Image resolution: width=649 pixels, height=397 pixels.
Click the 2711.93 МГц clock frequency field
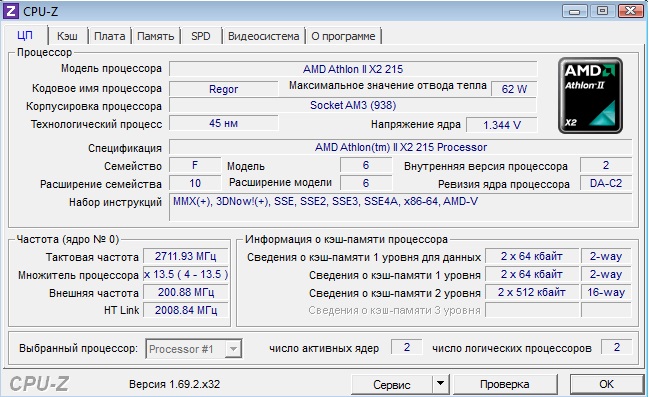185,256
